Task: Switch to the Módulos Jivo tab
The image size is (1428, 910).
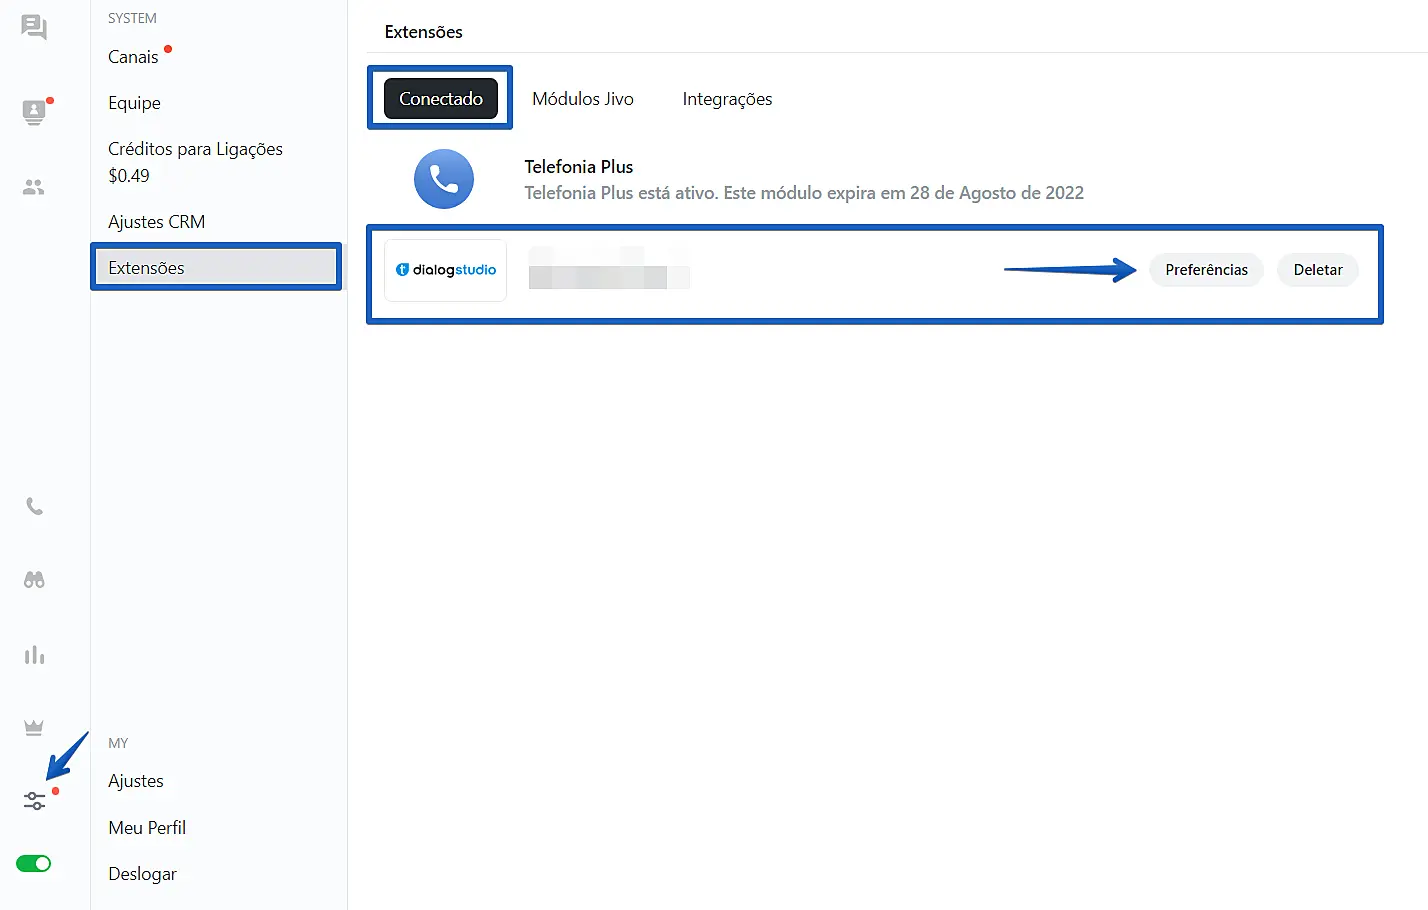Action: point(583,99)
